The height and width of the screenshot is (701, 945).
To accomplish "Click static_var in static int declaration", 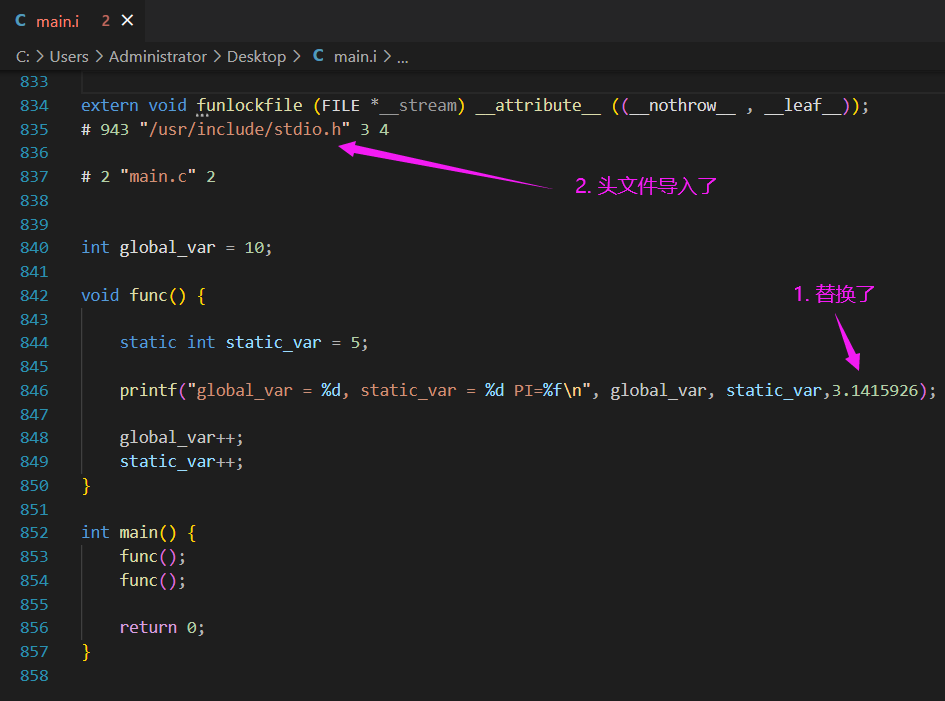I will 273,342.
